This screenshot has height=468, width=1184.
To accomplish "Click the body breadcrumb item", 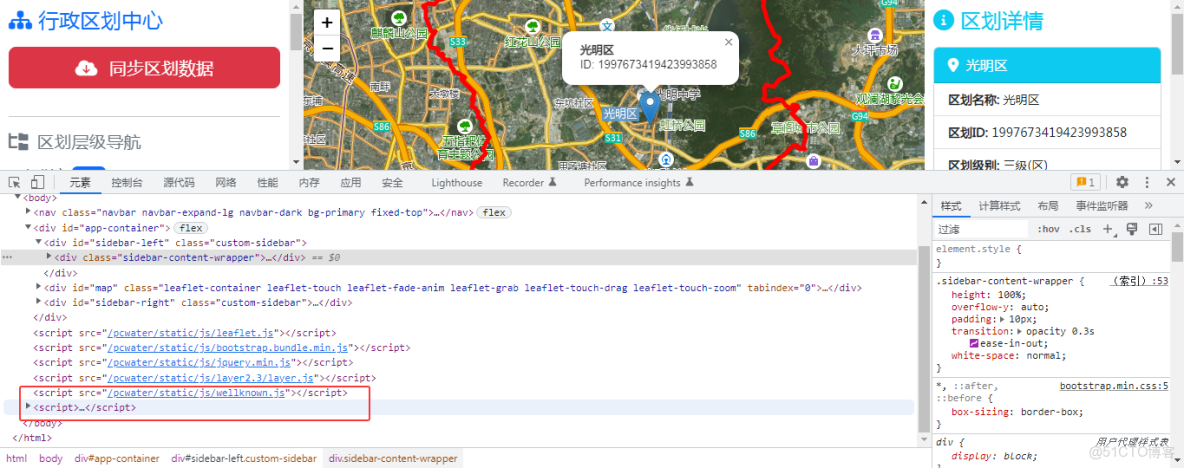I will [51, 458].
